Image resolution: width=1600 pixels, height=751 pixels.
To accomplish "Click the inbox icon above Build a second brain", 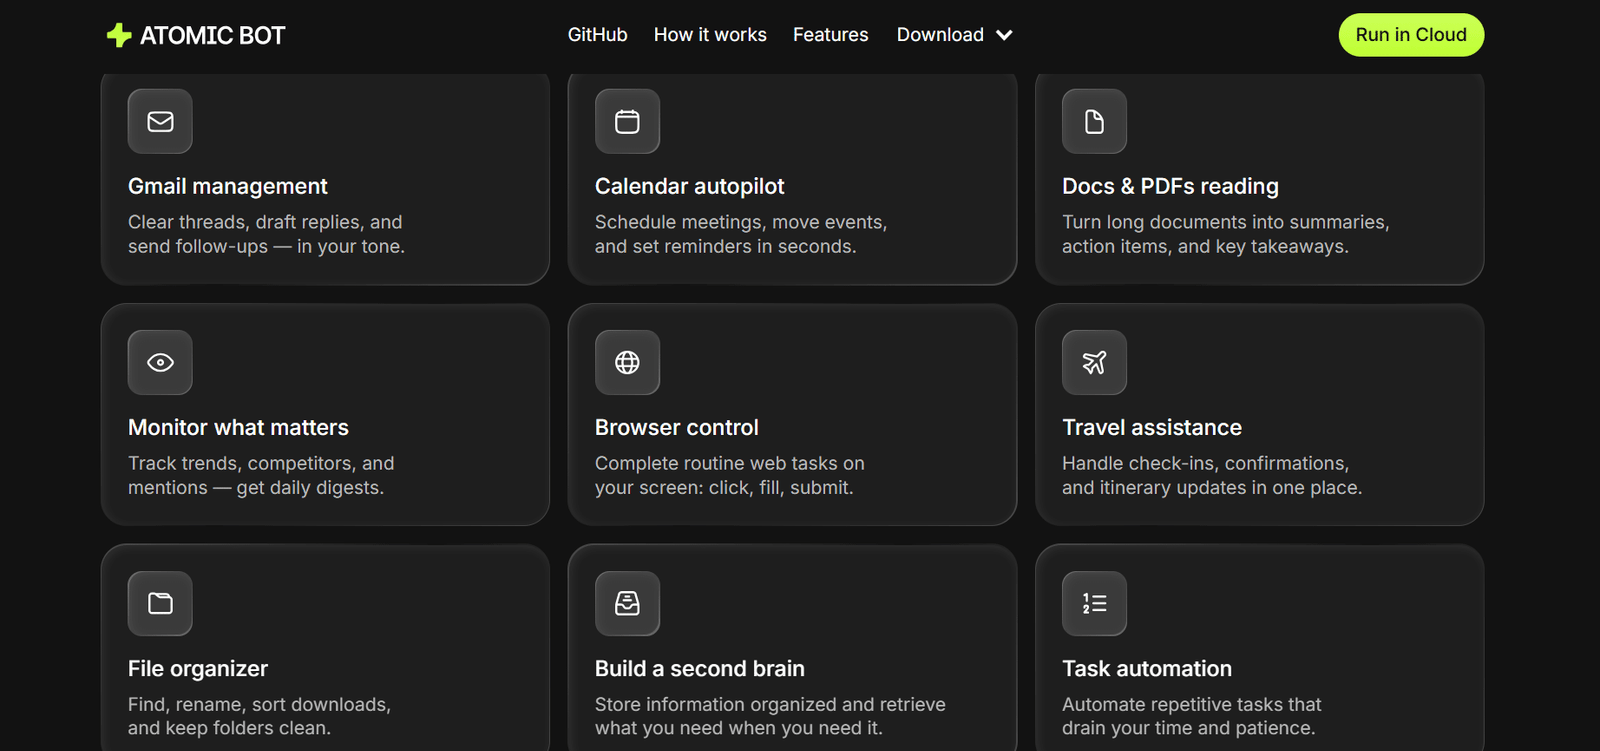I will point(627,603).
